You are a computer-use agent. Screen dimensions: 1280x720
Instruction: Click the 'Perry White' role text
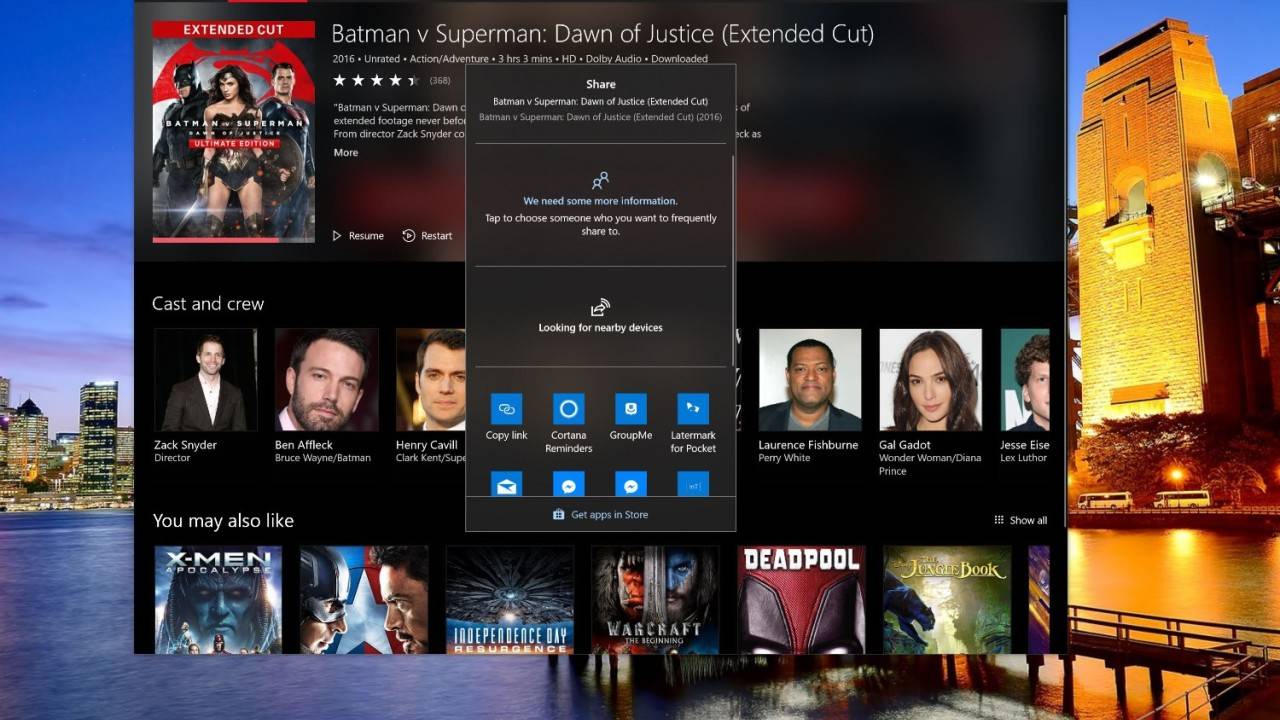point(784,458)
